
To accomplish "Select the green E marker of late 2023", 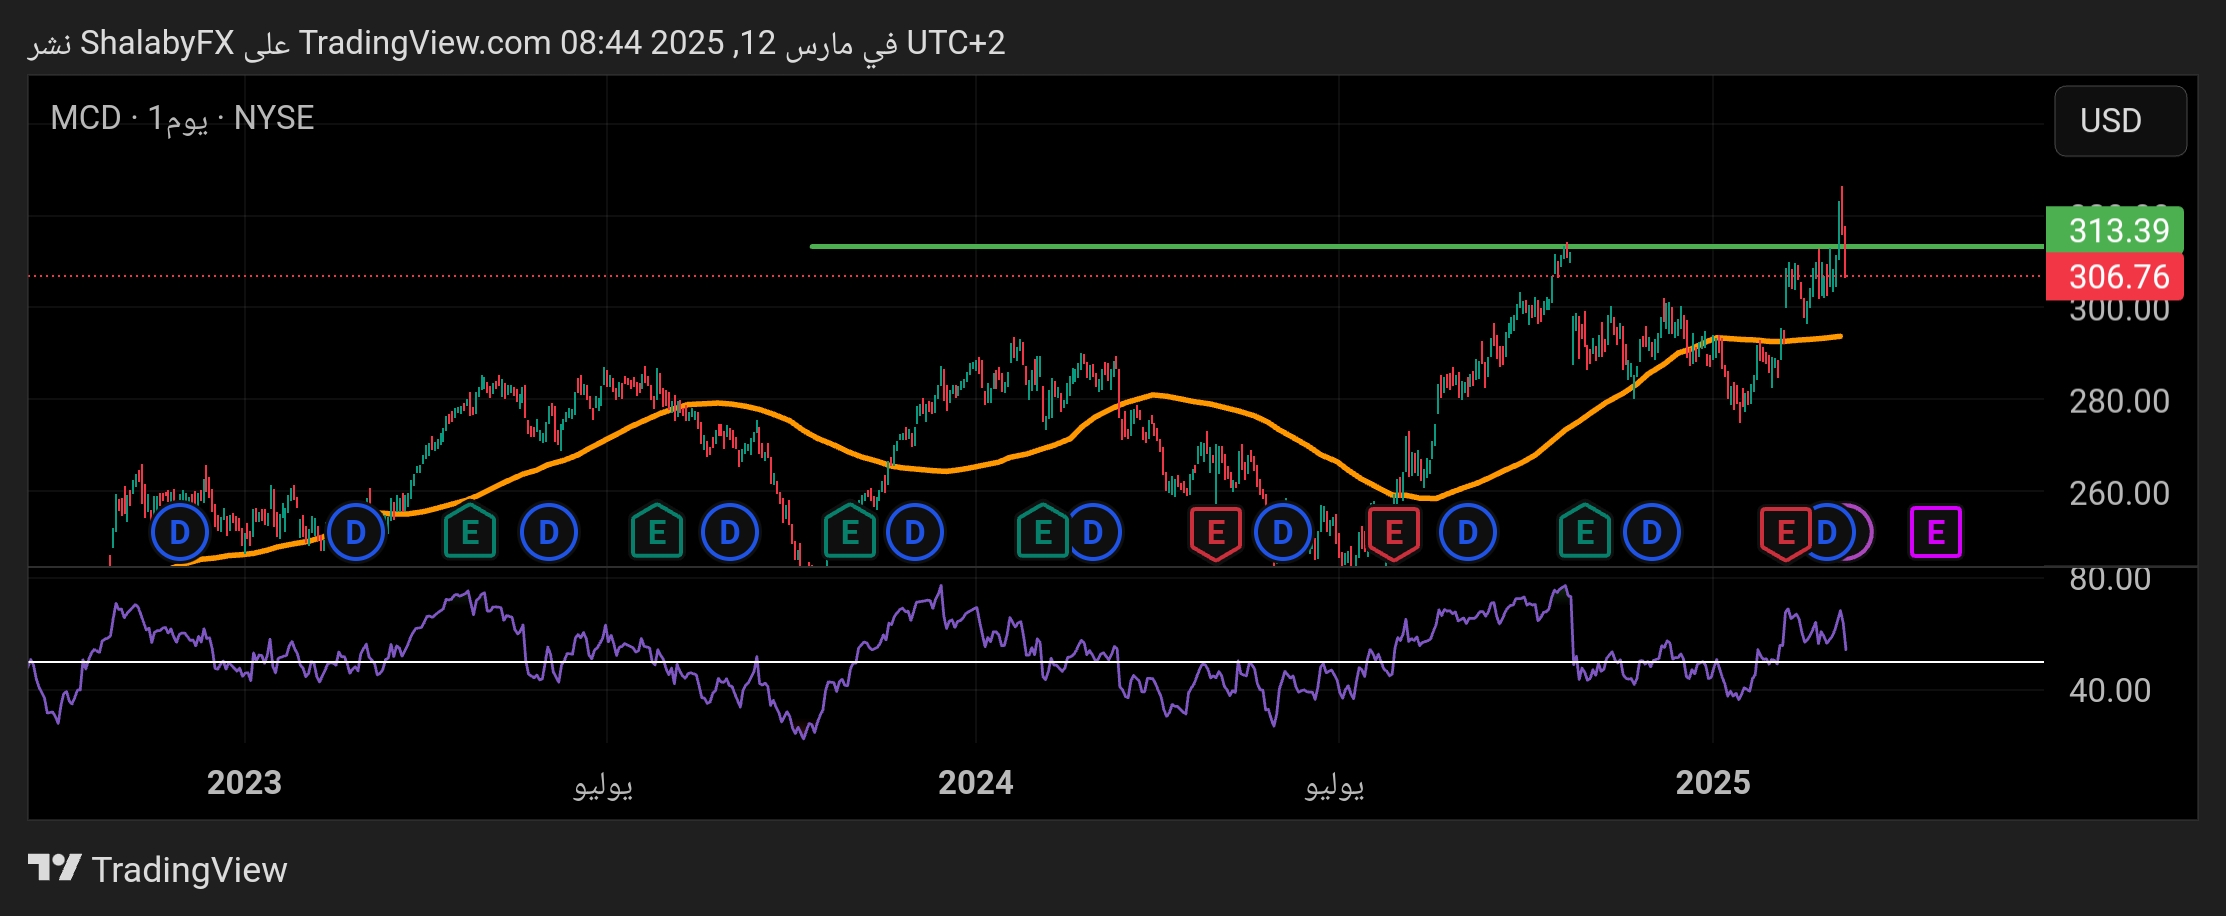I will coord(850,532).
